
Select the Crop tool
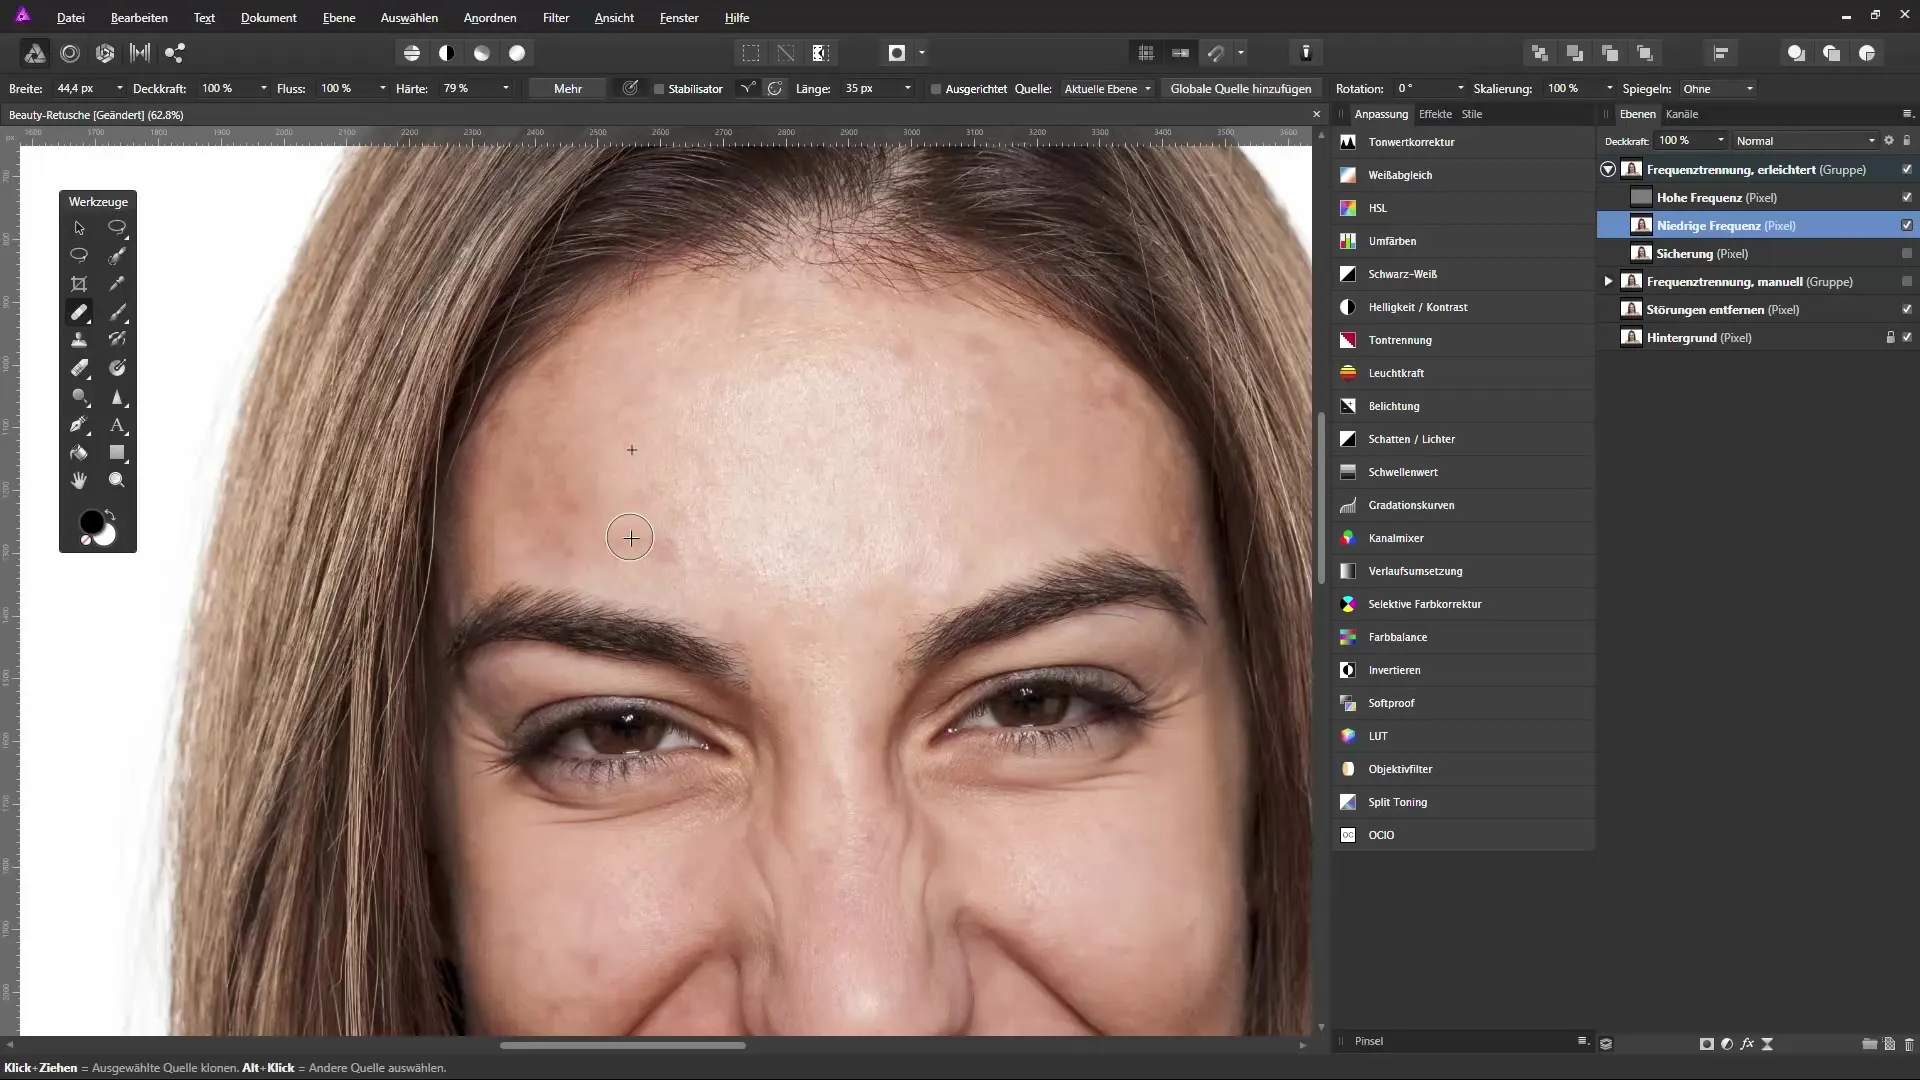tap(79, 284)
